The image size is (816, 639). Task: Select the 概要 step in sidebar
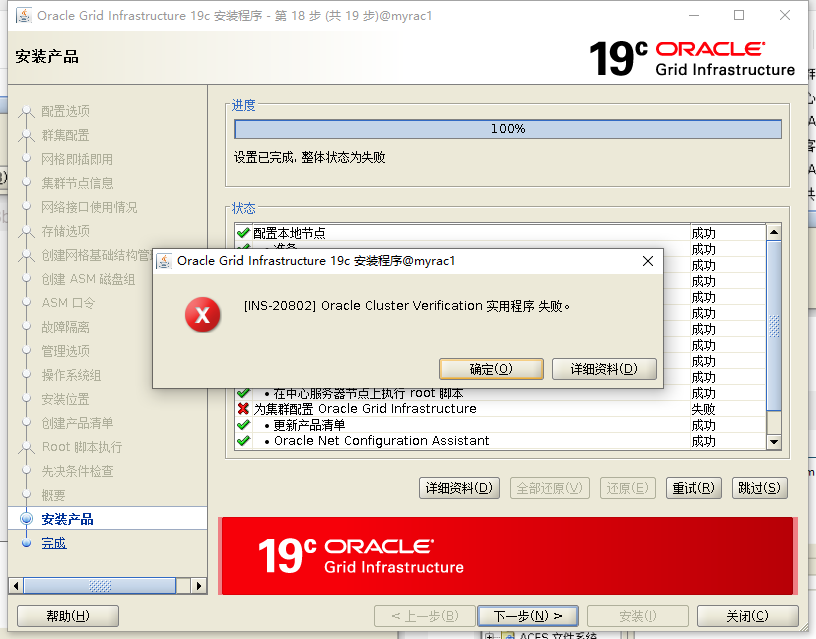[x=54, y=495]
